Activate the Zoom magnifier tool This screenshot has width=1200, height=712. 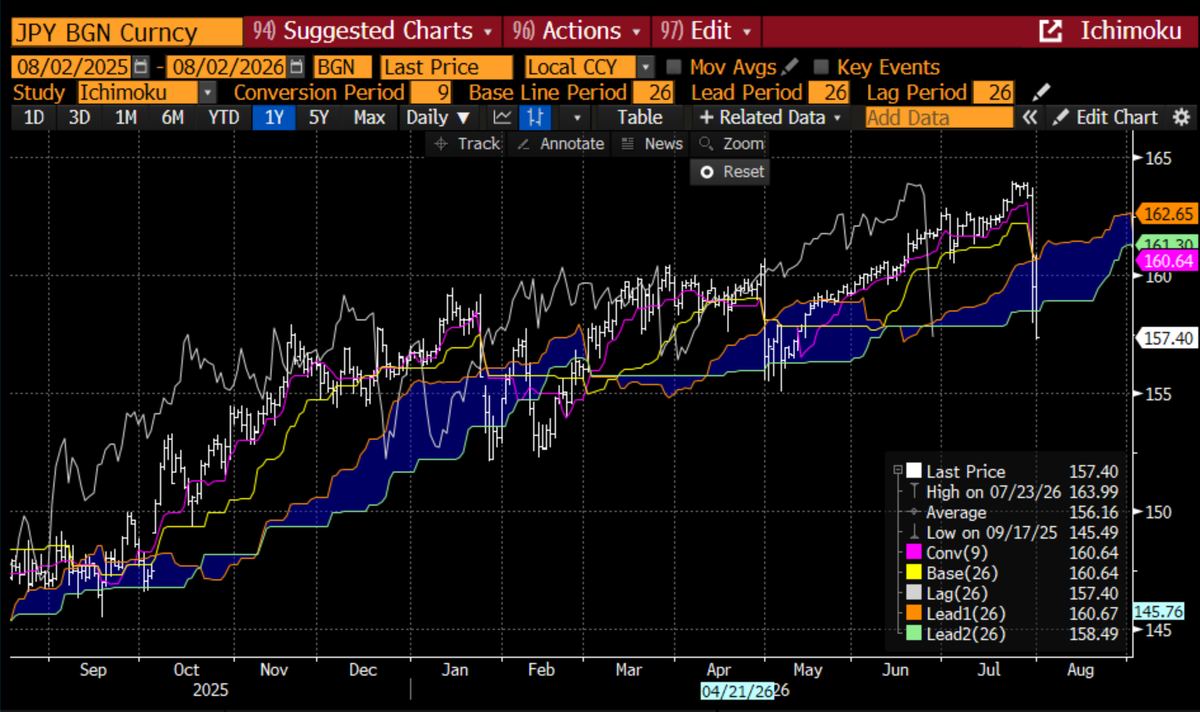coord(731,144)
